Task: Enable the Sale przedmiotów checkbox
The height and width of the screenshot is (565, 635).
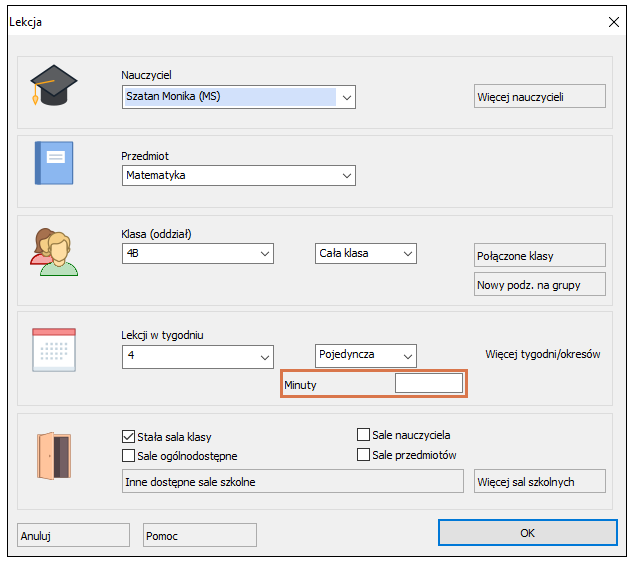Action: coord(364,455)
